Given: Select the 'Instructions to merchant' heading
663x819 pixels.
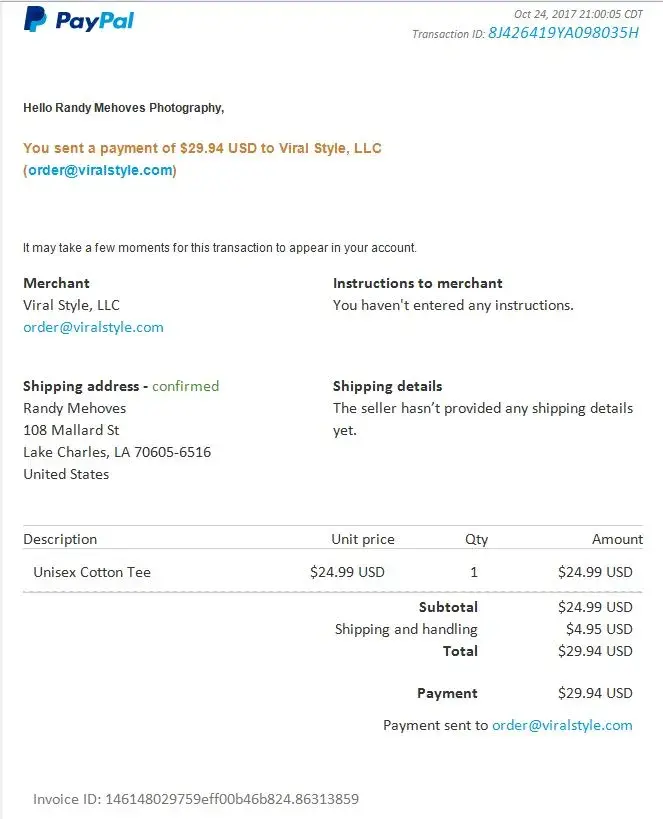Looking at the screenshot, I should pos(417,283).
